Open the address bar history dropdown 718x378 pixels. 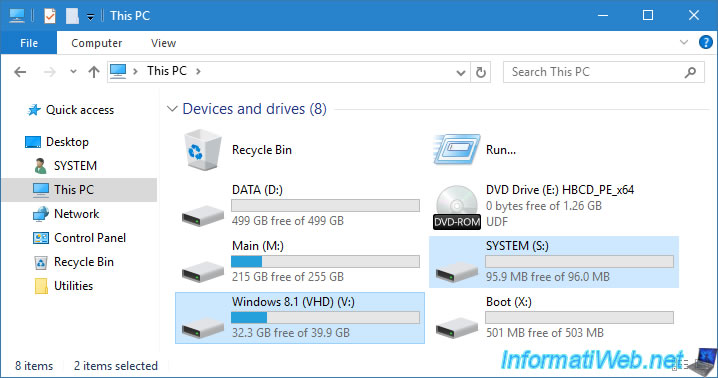pyautogui.click(x=461, y=72)
